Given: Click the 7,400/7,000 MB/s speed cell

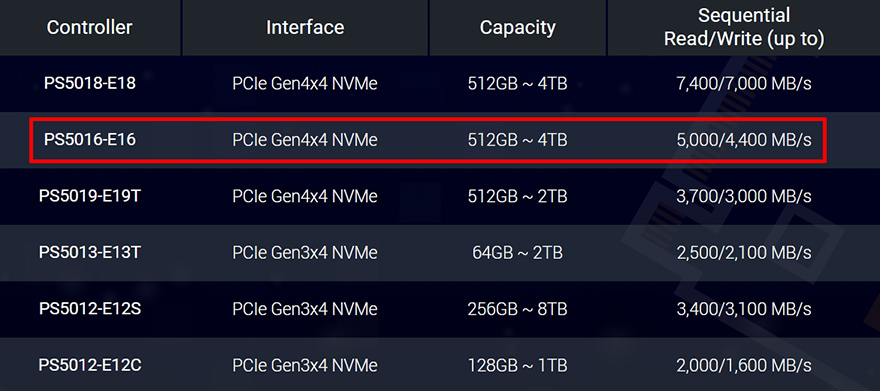Looking at the screenshot, I should tap(744, 84).
